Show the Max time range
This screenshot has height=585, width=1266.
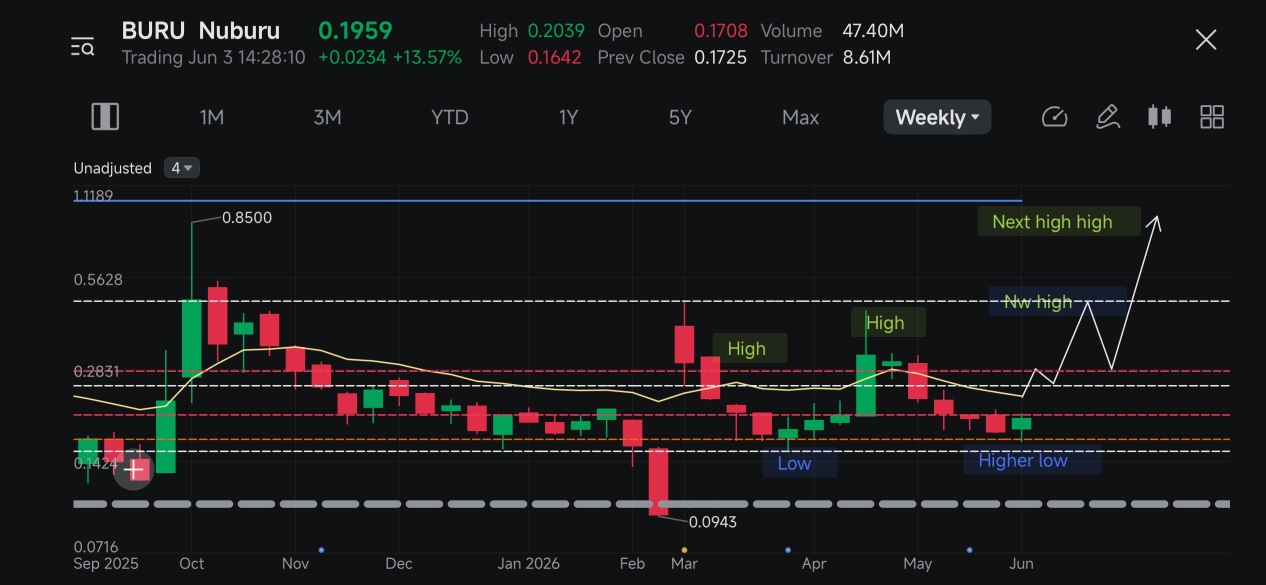[800, 117]
